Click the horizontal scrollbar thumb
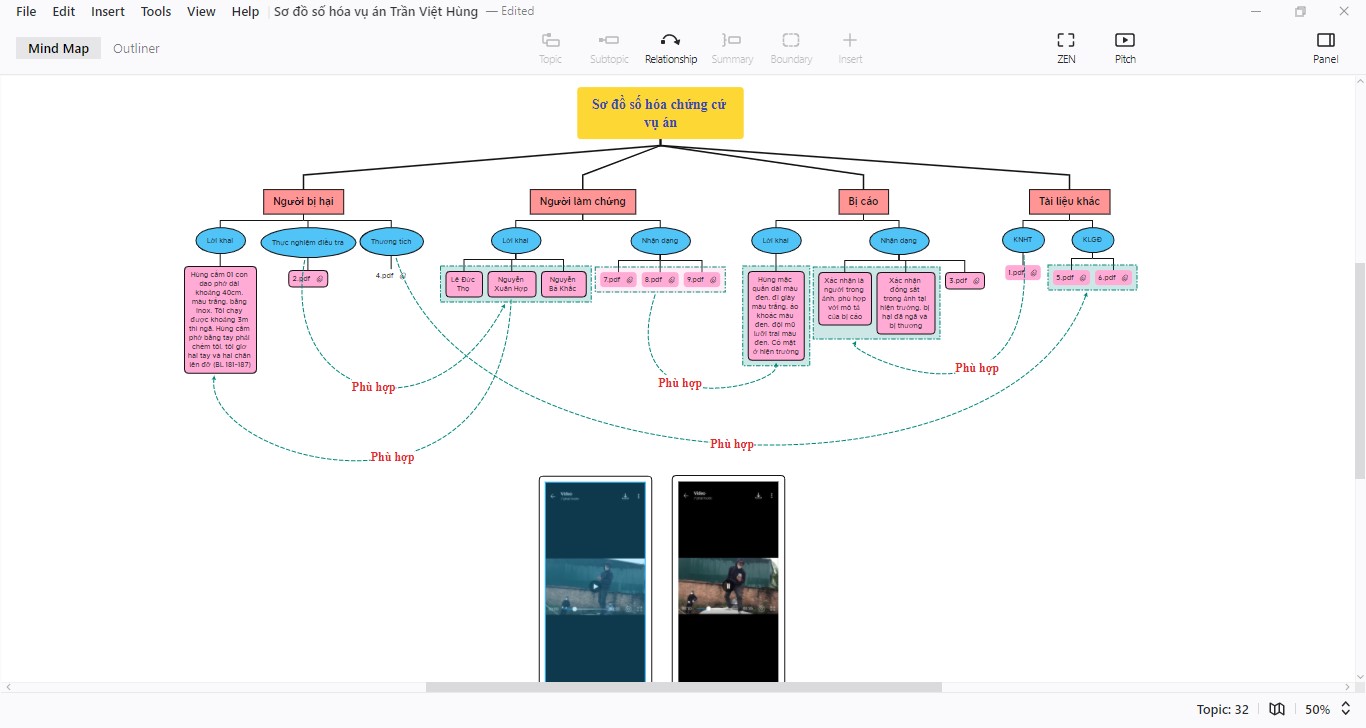This screenshot has height=728, width=1366. point(683,687)
